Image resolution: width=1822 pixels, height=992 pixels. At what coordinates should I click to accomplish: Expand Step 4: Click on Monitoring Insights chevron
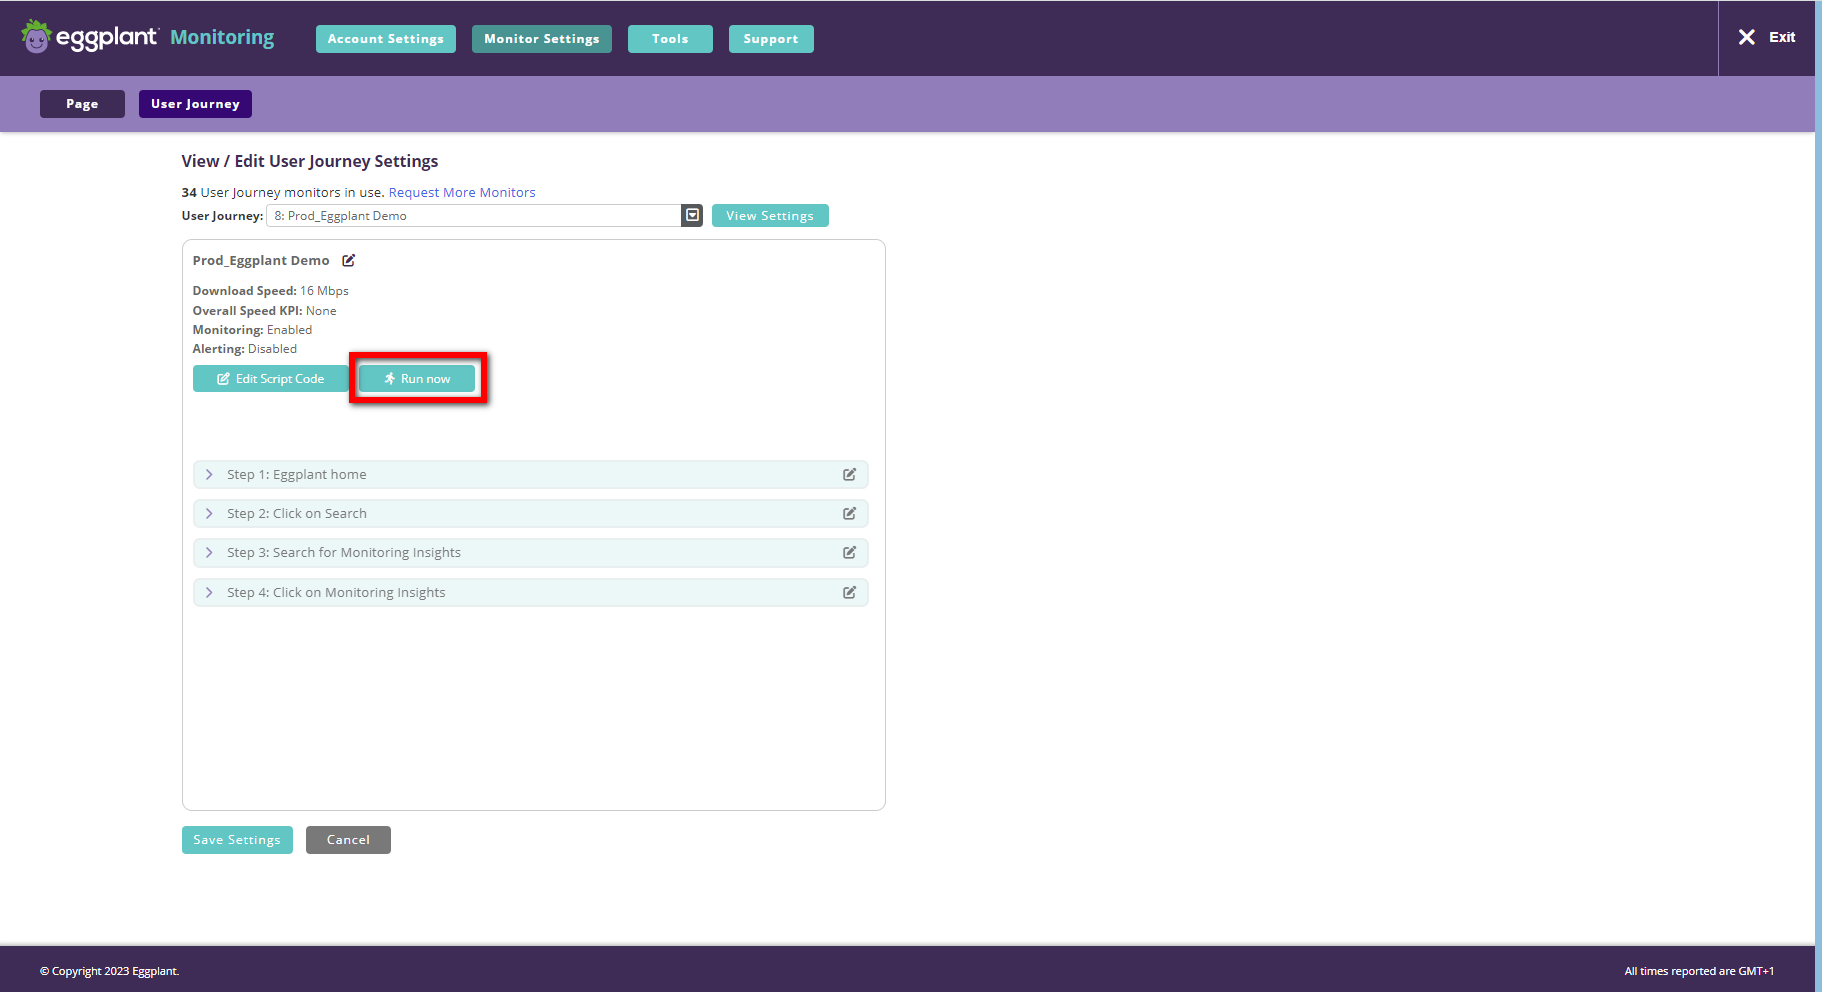209,592
